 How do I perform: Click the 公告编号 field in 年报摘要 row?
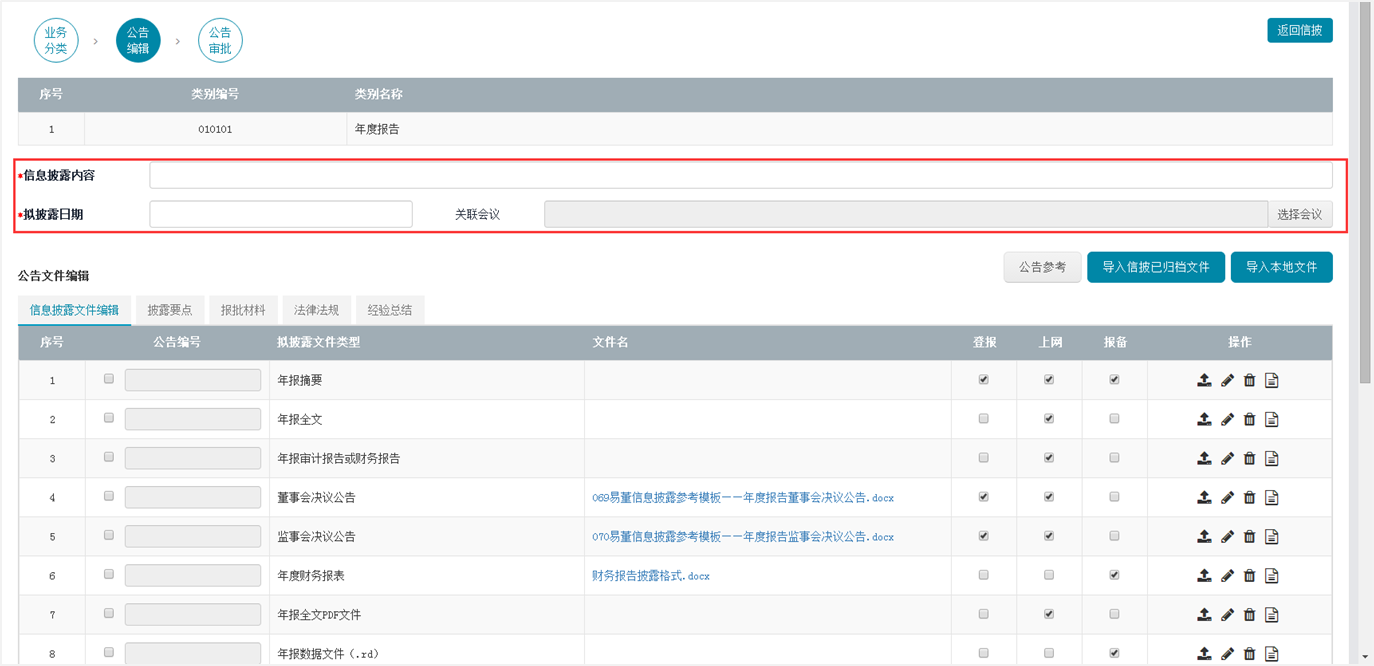pos(193,380)
